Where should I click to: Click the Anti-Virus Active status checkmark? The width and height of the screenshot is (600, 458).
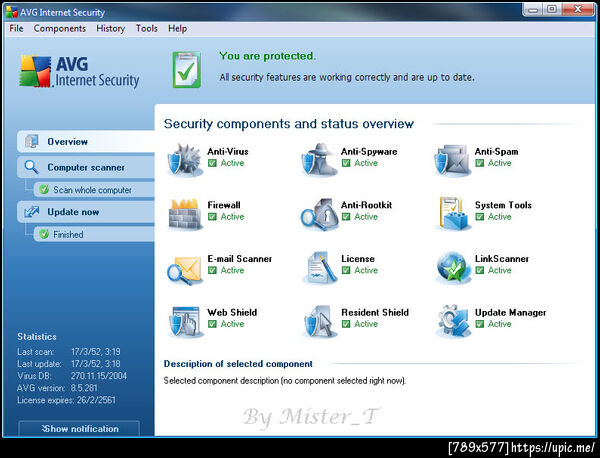pyautogui.click(x=212, y=163)
